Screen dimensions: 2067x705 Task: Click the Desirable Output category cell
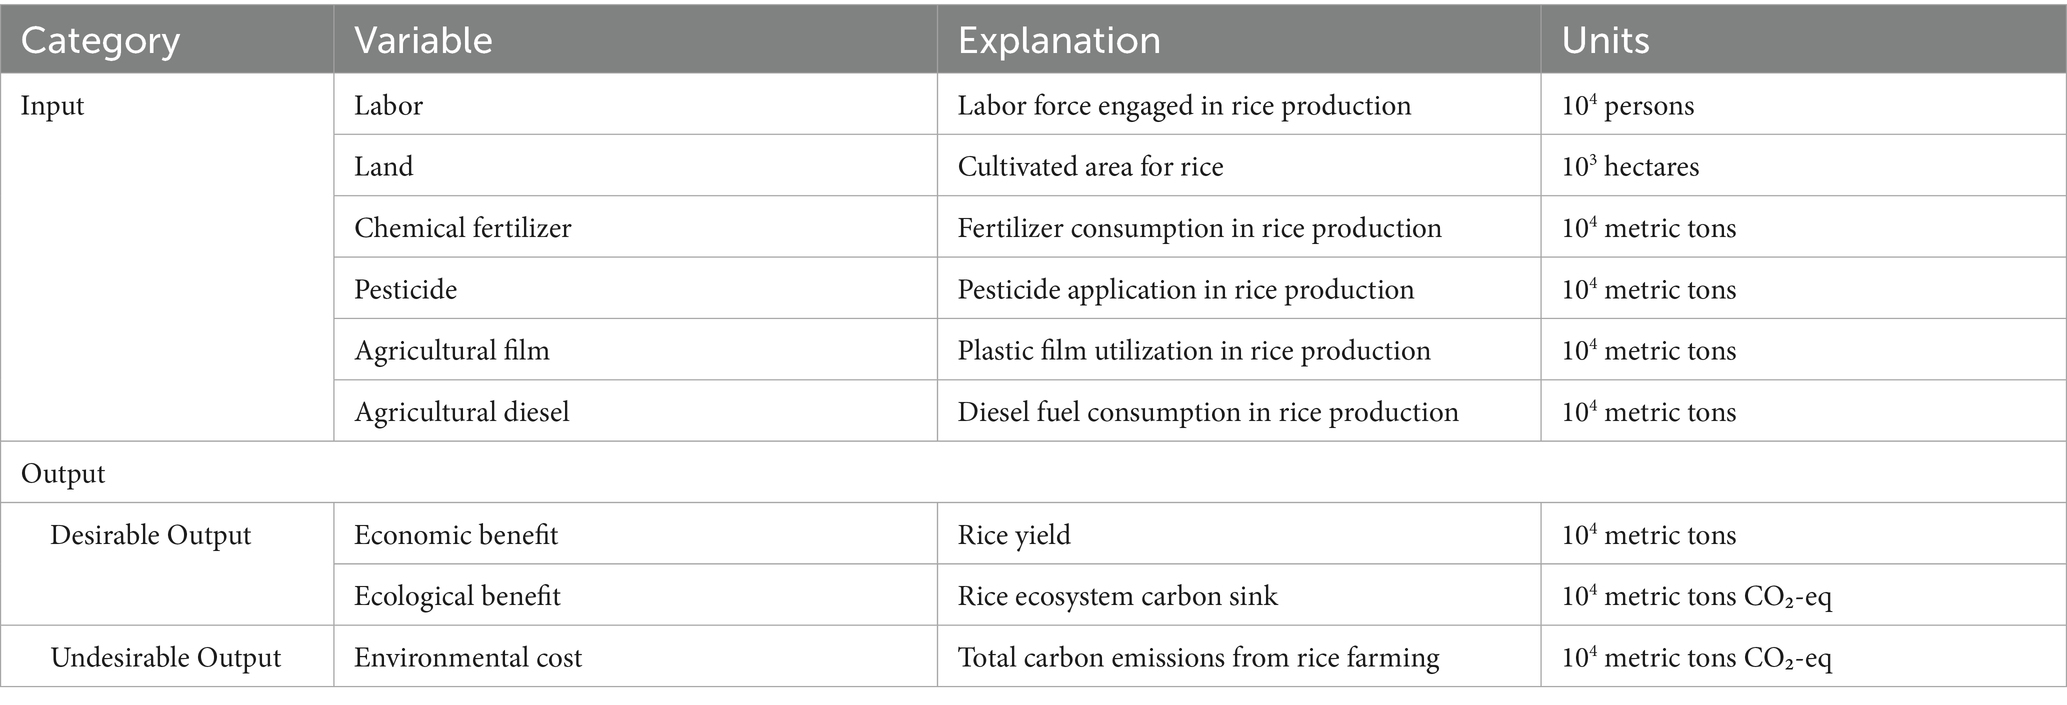[151, 535]
